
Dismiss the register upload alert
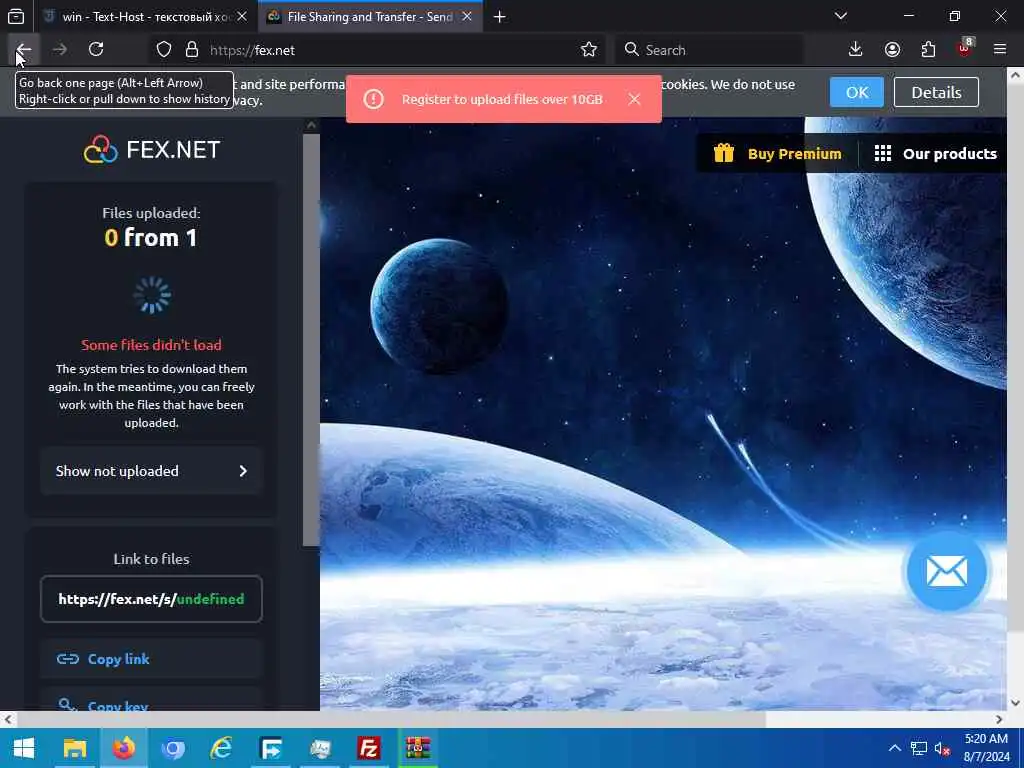click(x=634, y=99)
